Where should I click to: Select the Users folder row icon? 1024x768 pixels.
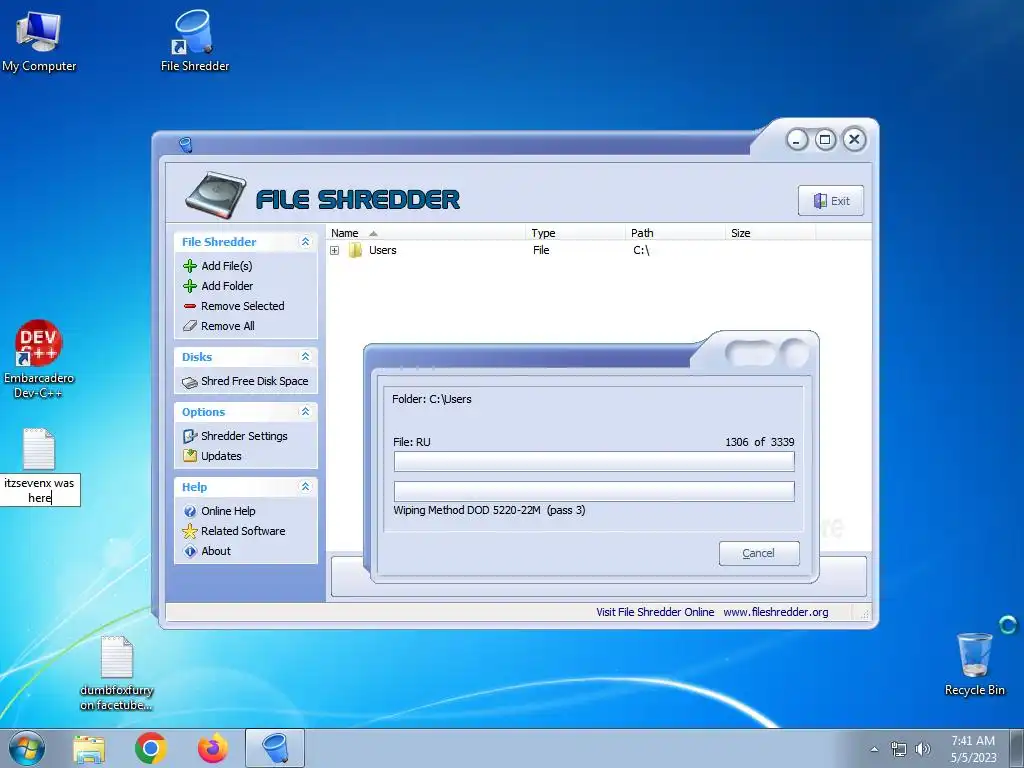355,250
